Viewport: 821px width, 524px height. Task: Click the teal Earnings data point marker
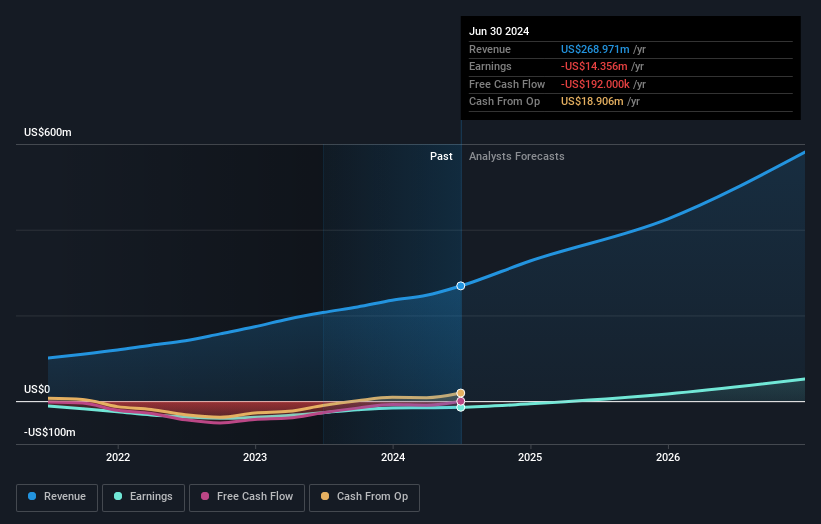click(461, 408)
